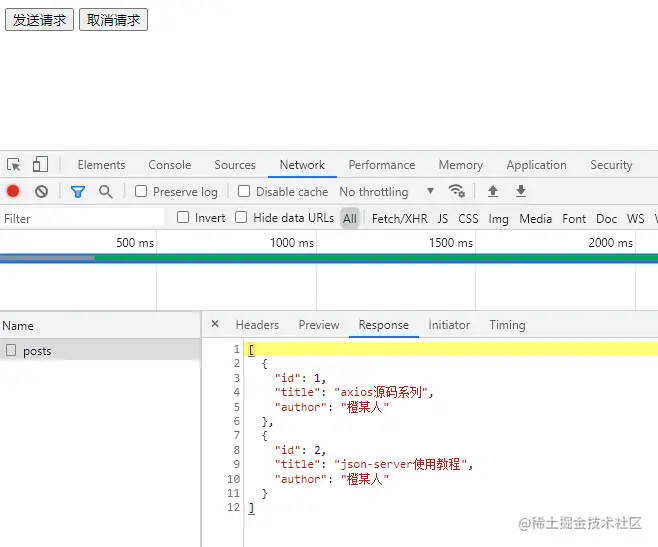The height and width of the screenshot is (547, 658).
Task: Click the 500 ms timeline marker
Action: tap(135, 243)
